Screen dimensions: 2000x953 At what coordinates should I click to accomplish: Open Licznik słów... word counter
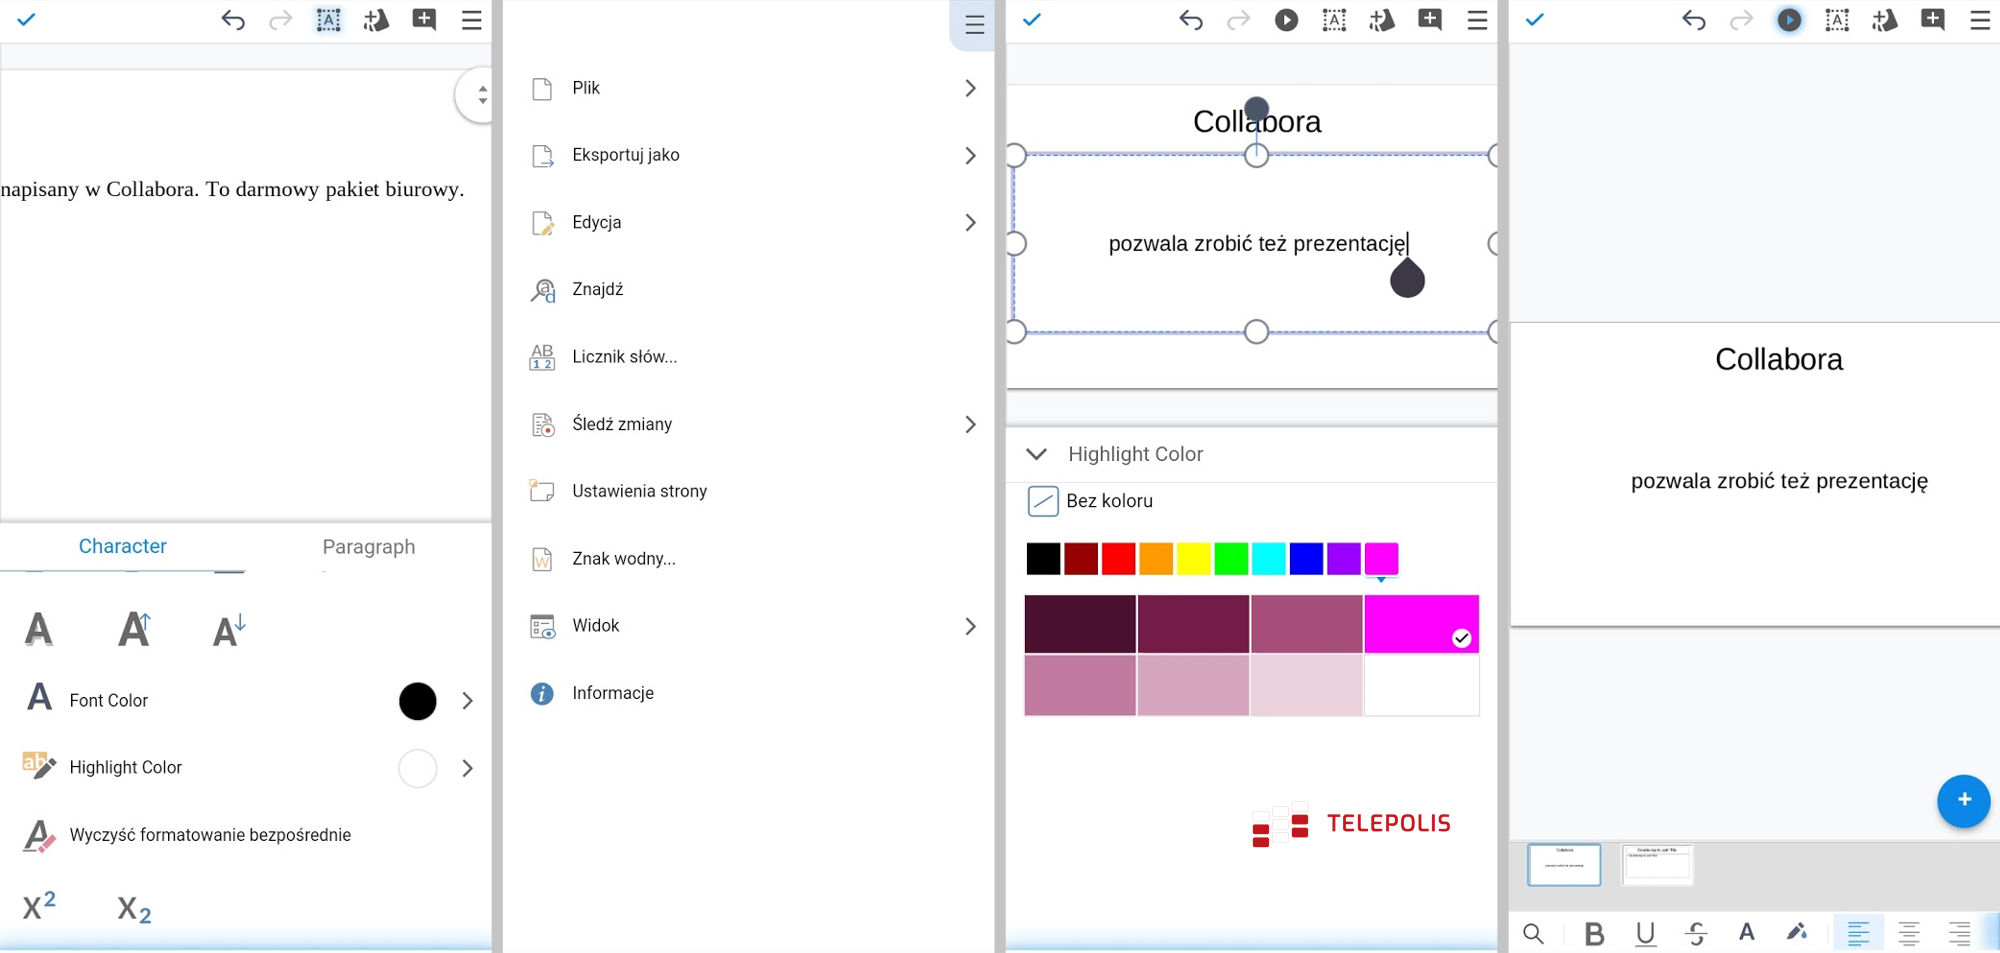point(624,357)
